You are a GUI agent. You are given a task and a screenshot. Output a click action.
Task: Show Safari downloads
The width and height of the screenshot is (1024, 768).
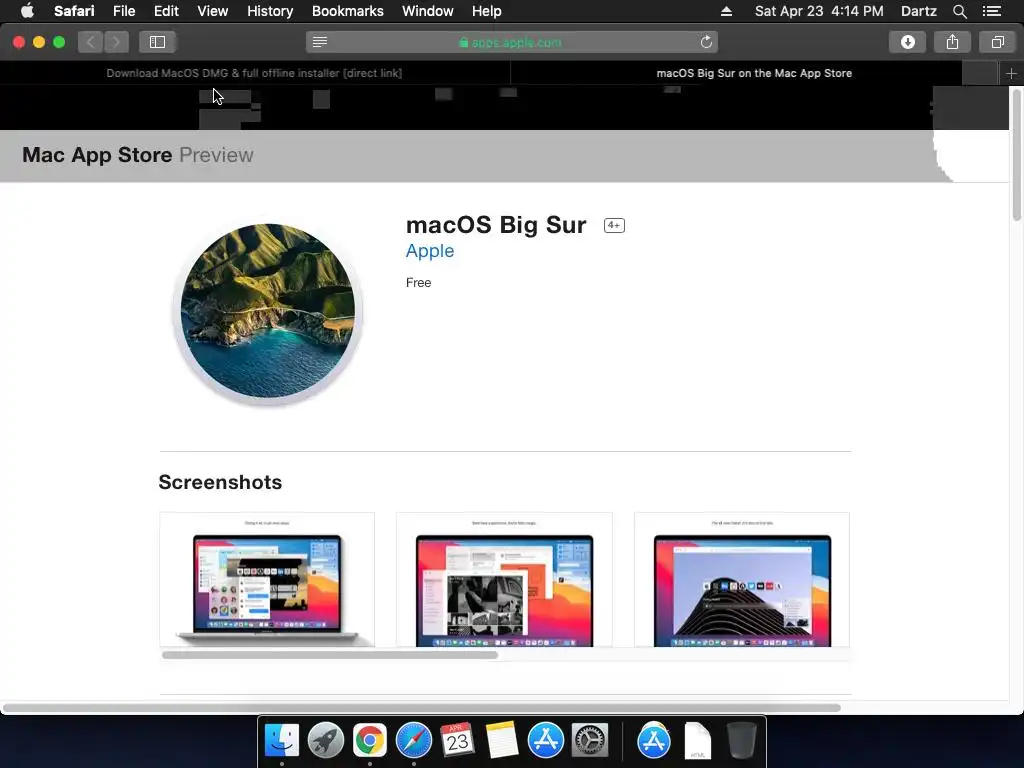pyautogui.click(x=908, y=42)
